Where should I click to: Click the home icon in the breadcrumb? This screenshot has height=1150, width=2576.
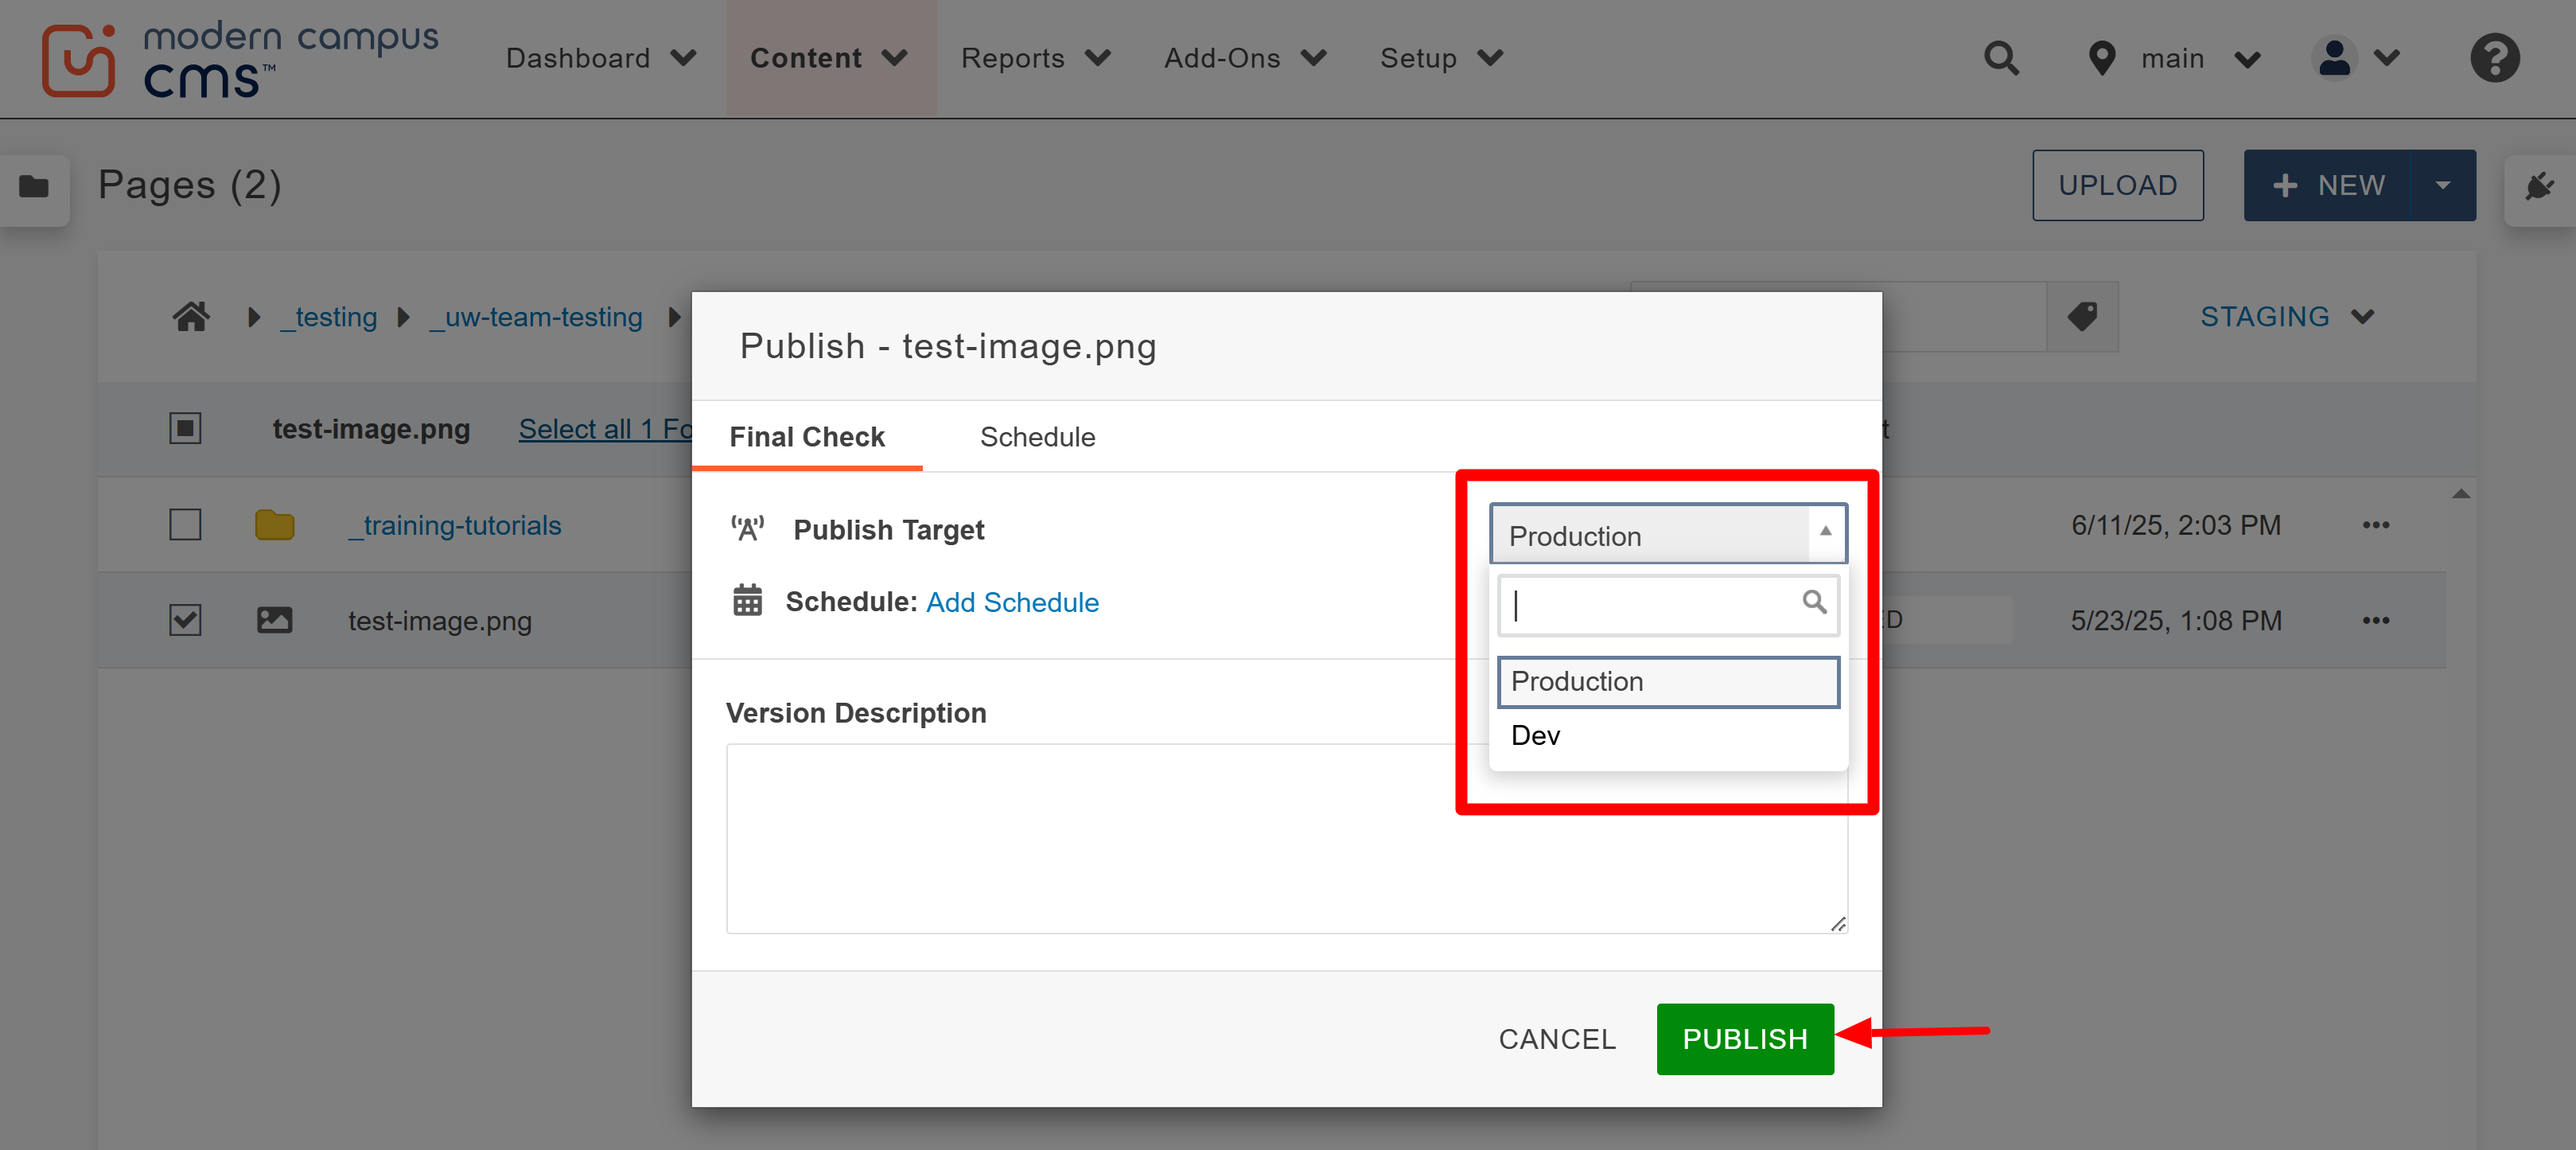(x=191, y=316)
